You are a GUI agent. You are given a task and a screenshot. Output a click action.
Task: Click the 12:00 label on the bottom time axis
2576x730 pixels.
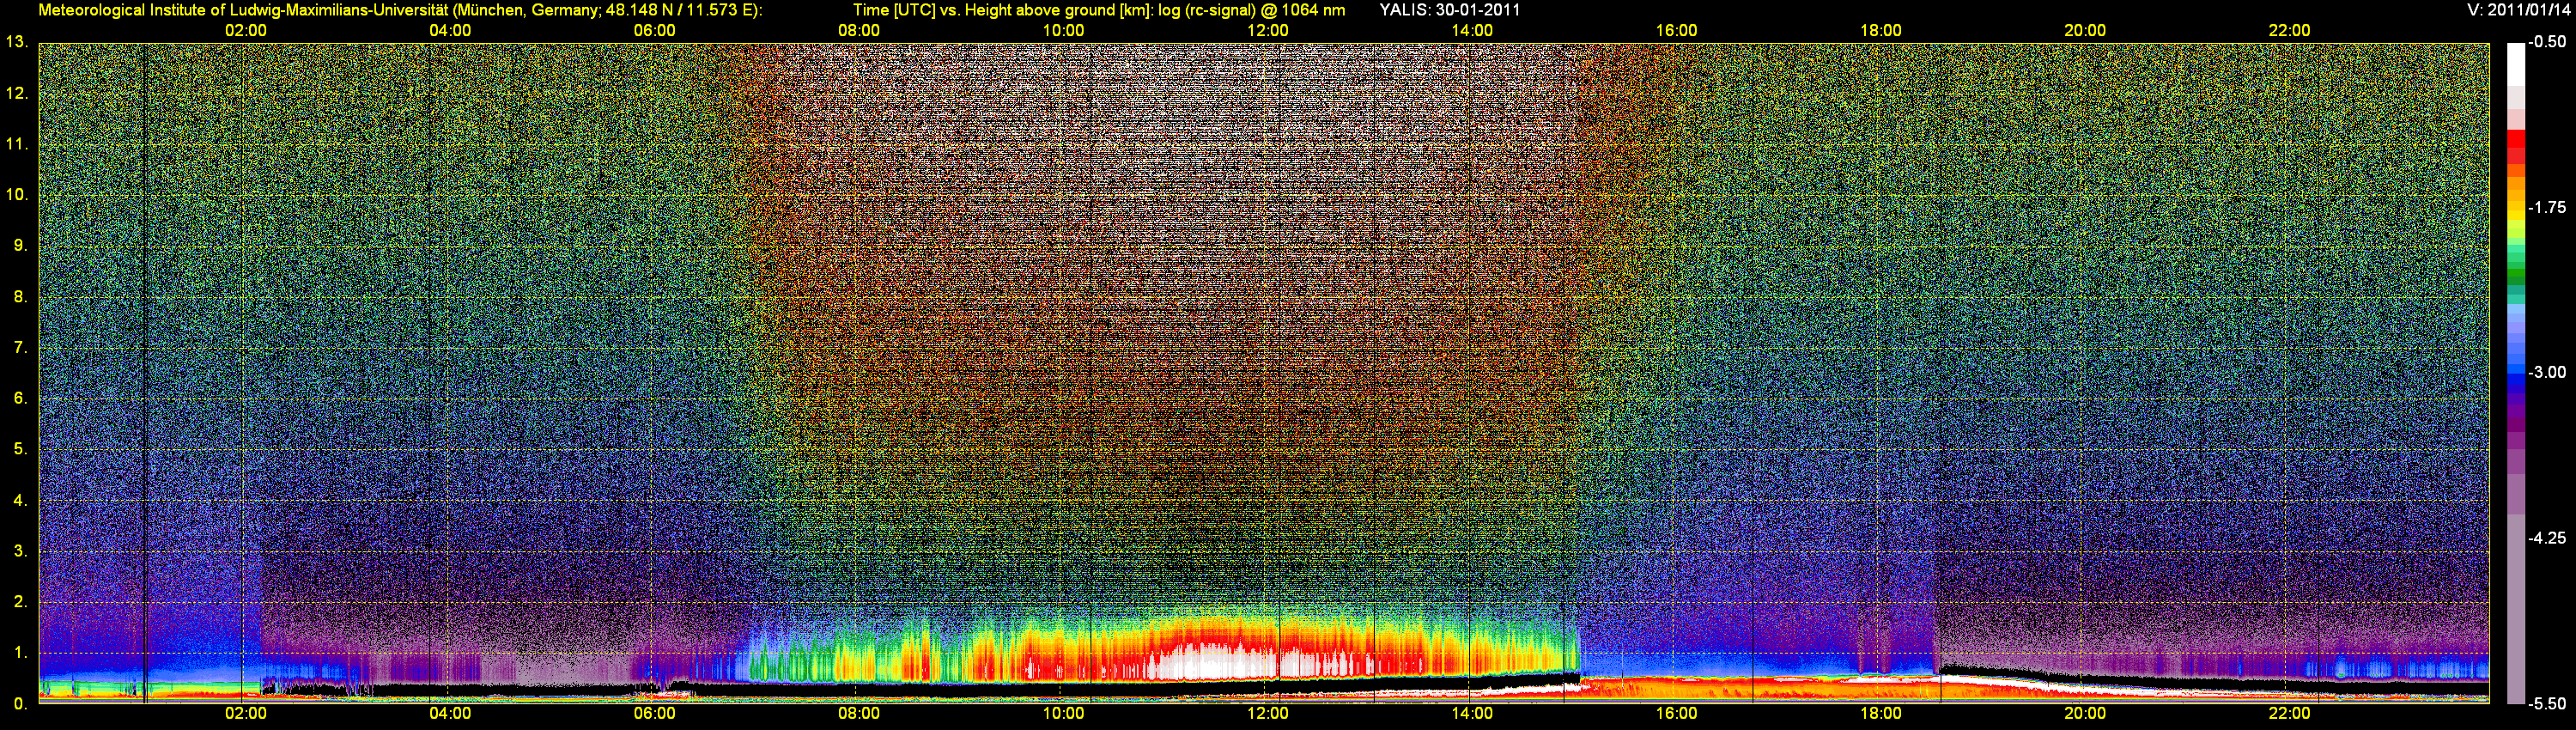(x=1268, y=713)
